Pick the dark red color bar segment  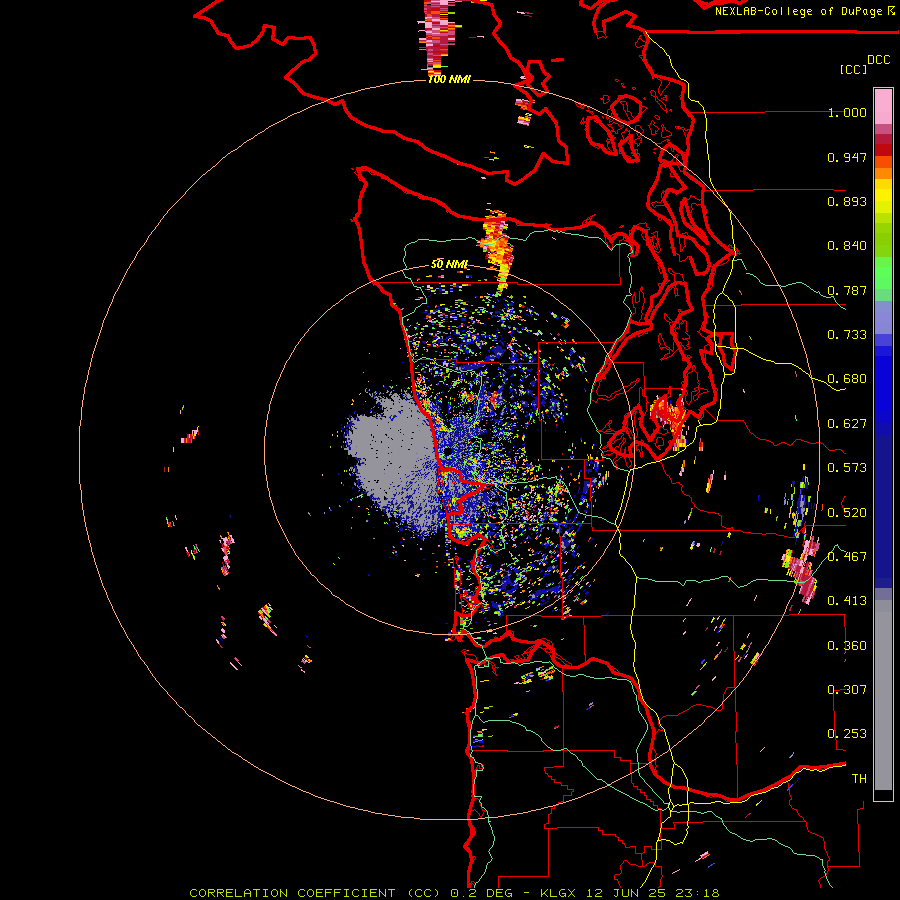tap(883, 150)
